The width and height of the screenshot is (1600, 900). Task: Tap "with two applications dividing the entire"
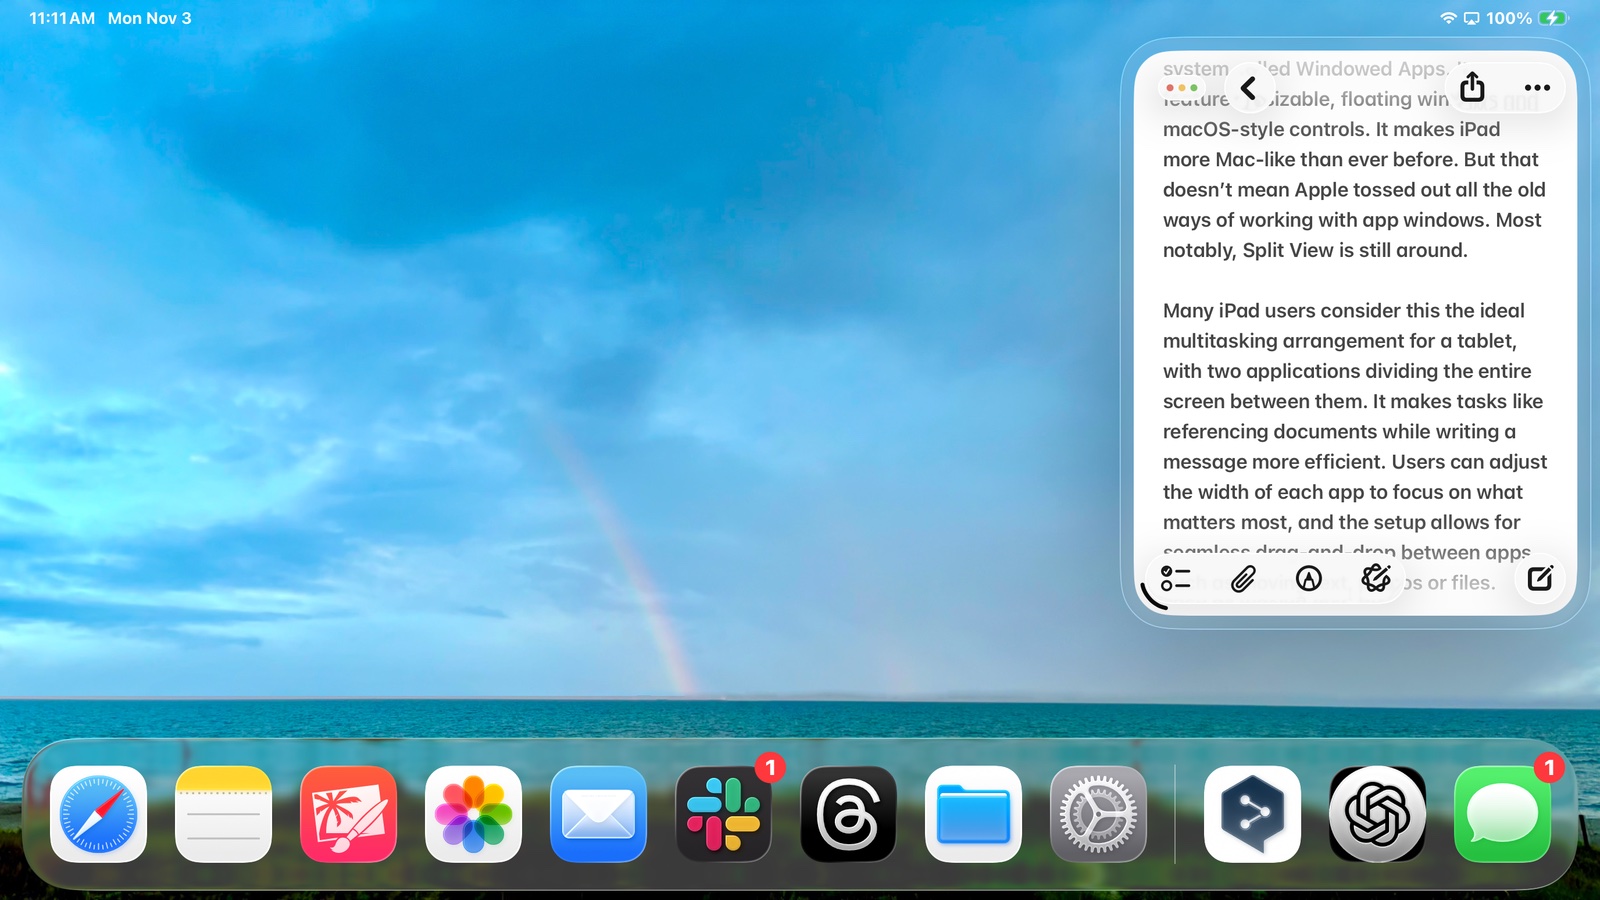pyautogui.click(x=1347, y=371)
